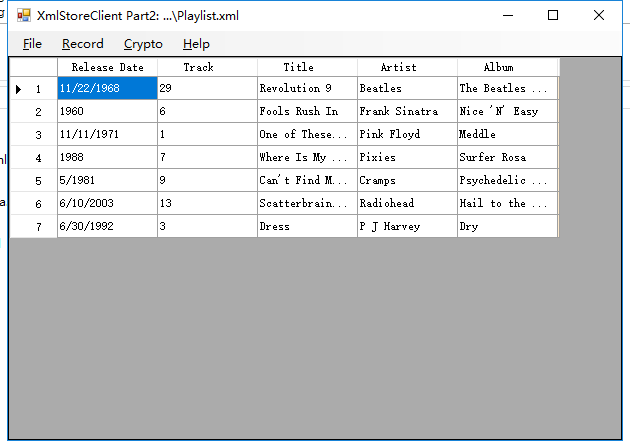Select row header 5
The height and width of the screenshot is (448, 630).
click(x=33, y=180)
